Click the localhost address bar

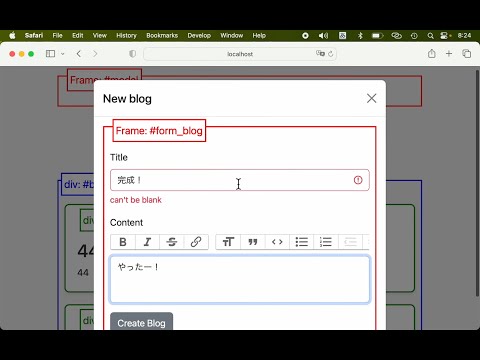coord(240,54)
